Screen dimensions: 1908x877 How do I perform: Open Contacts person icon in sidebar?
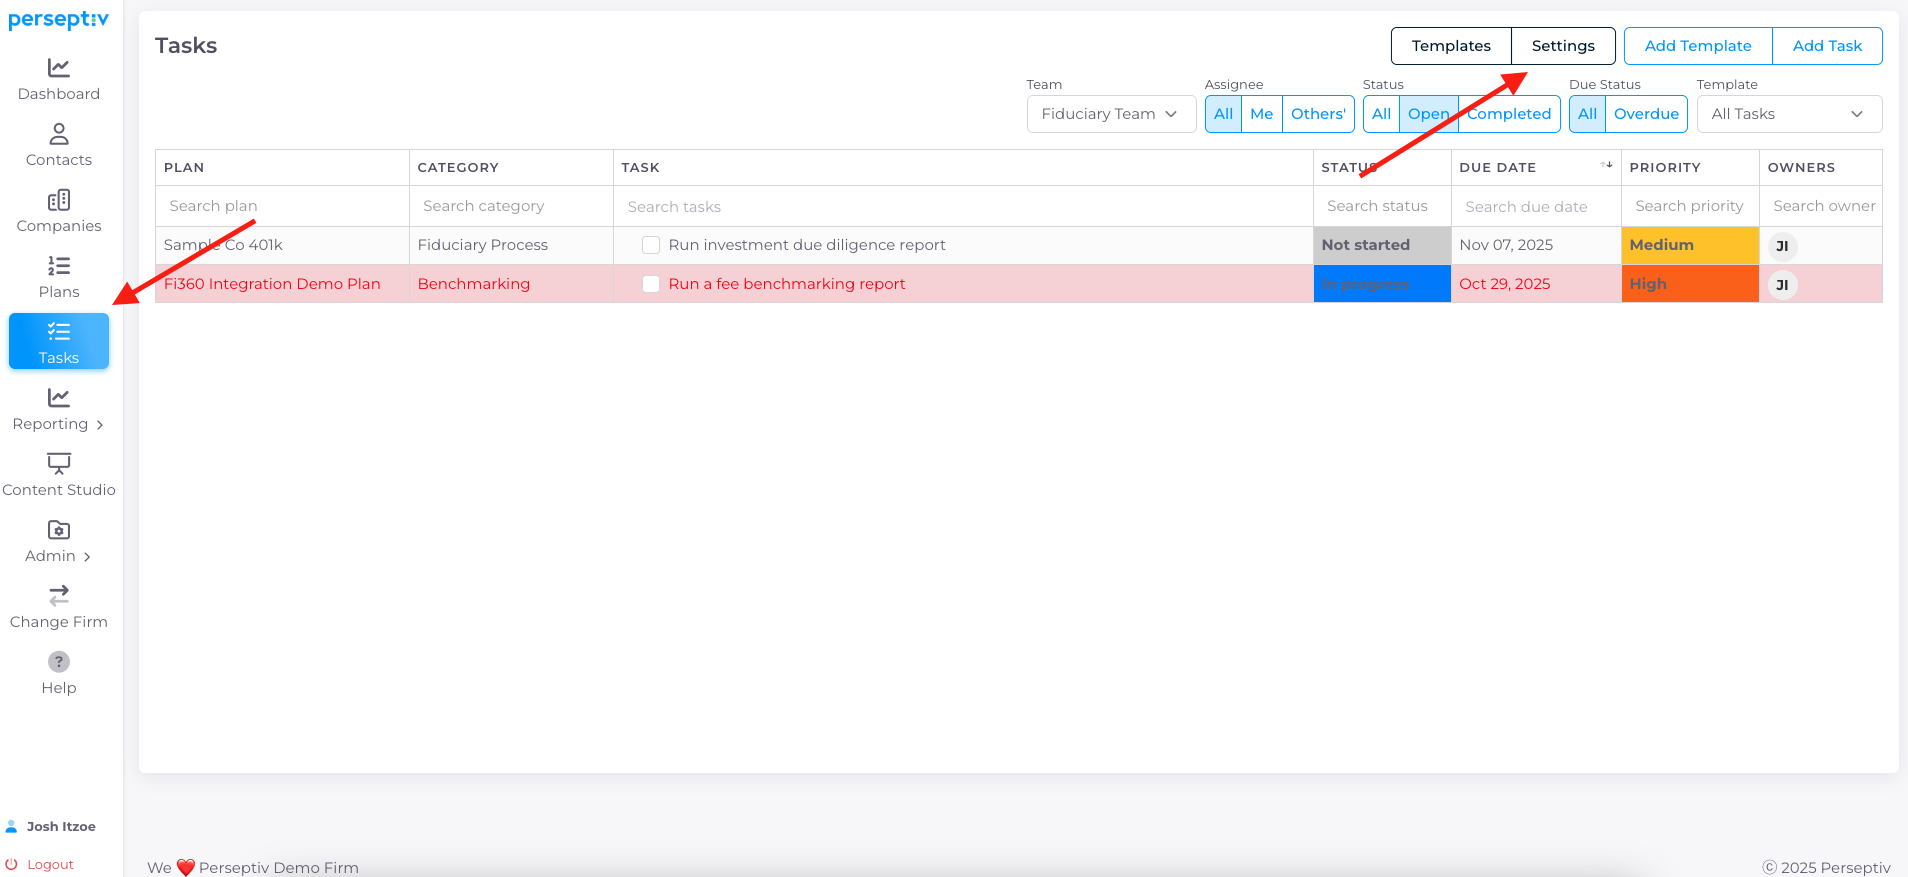[59, 134]
